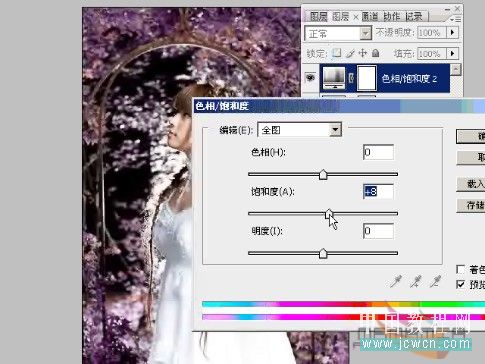Switch to the 记录 tab
This screenshot has width=485, height=364.
point(414,16)
